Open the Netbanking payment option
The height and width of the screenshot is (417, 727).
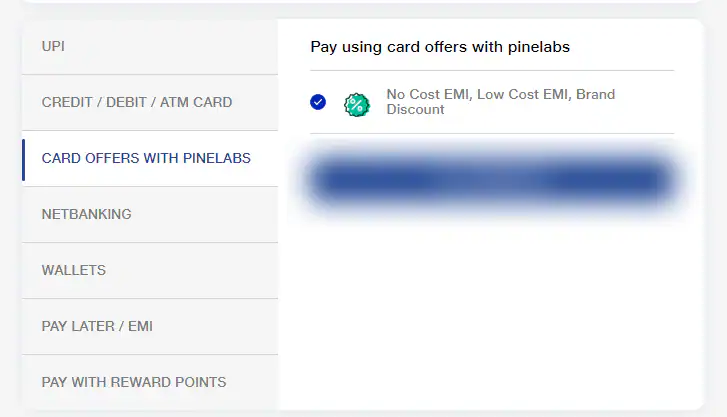(x=86, y=214)
